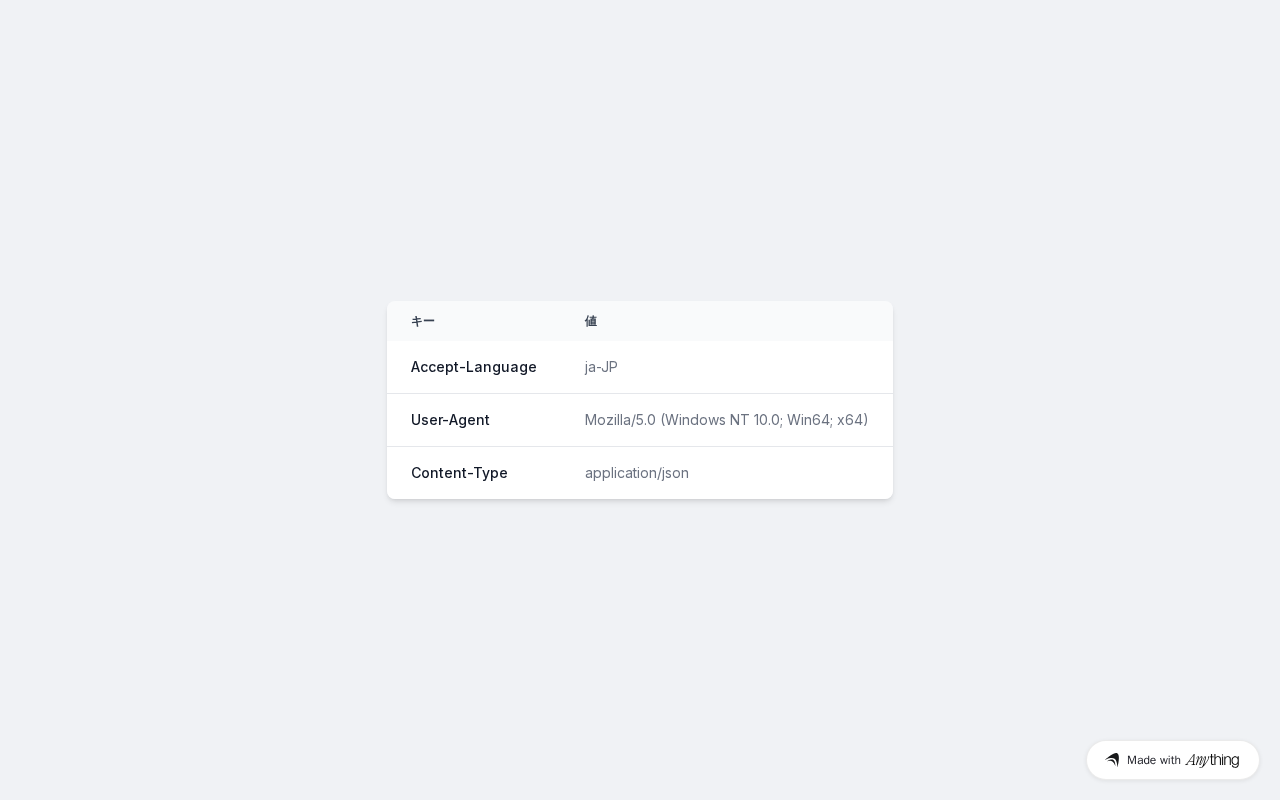Screen dimensions: 1280x800
Task: Select the ja-JP value text
Action: tap(601, 367)
